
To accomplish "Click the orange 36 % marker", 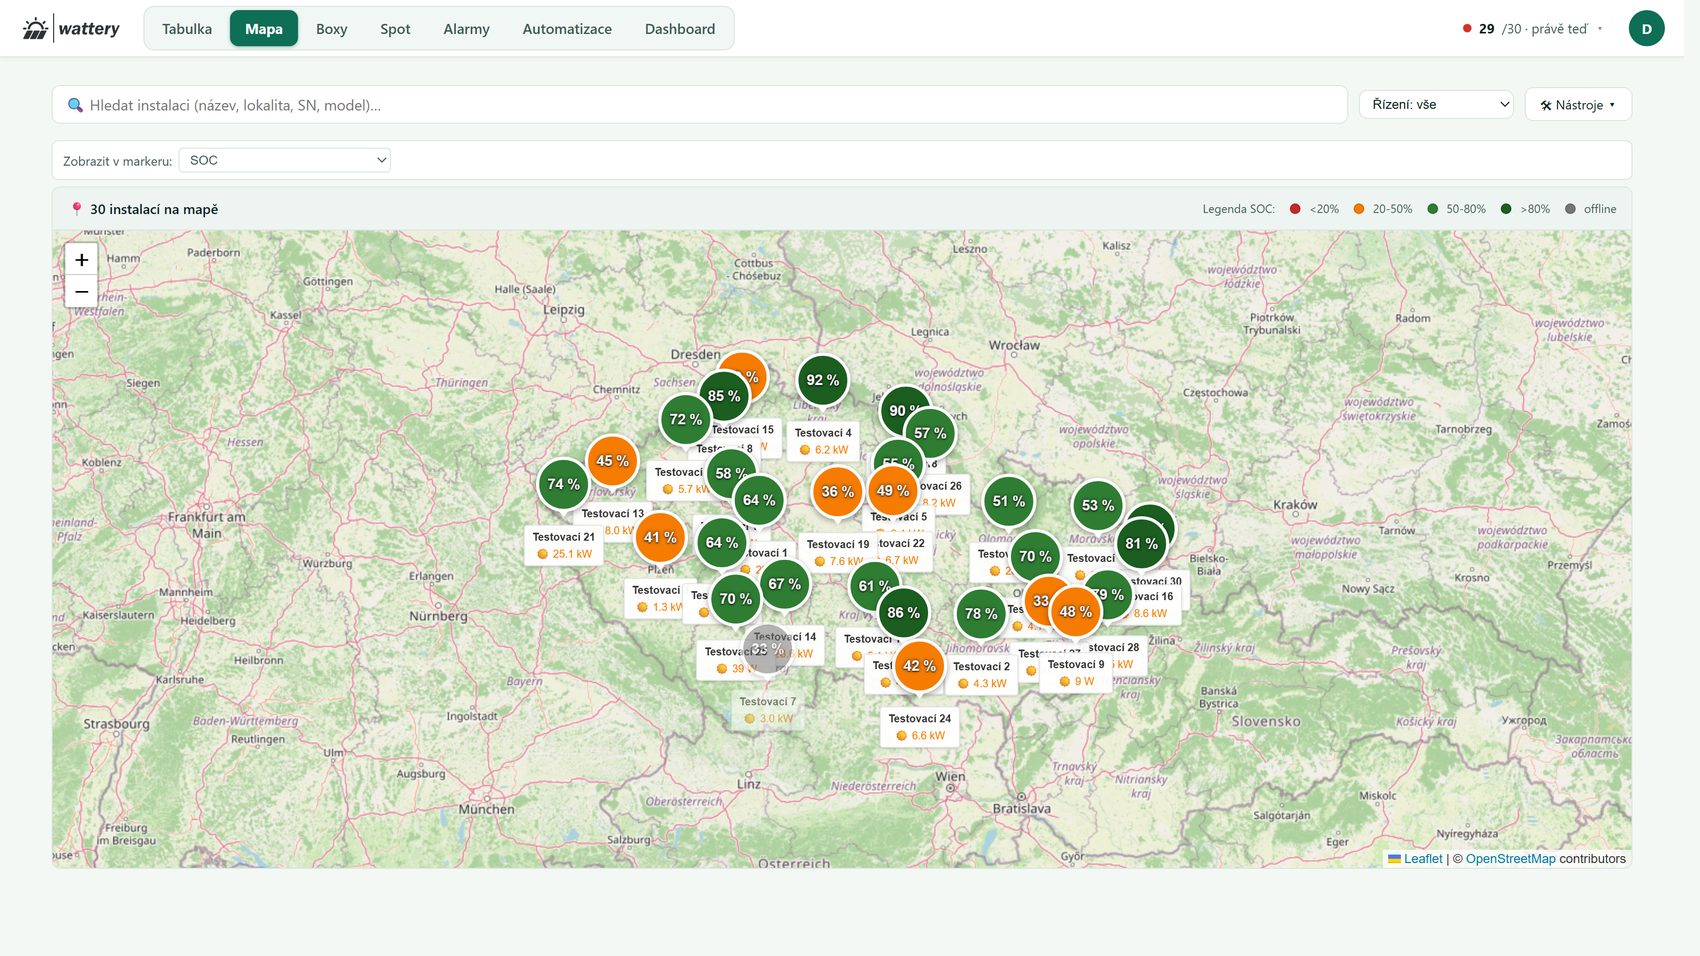I will (x=837, y=492).
